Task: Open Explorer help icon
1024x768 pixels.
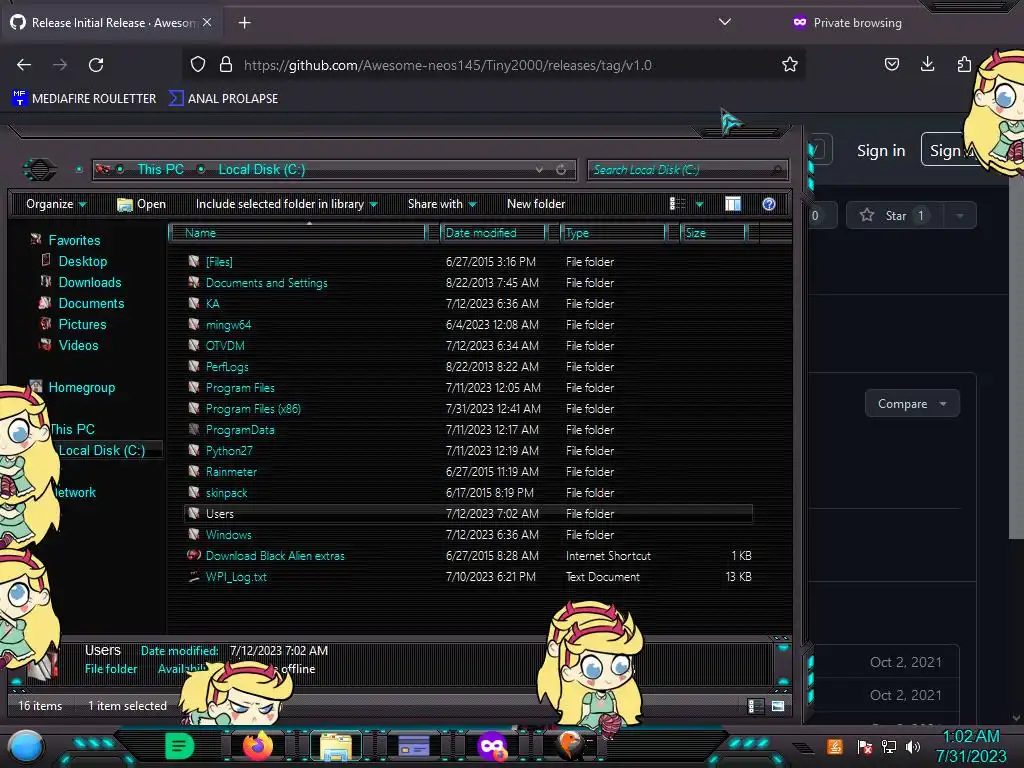Action: 769,204
